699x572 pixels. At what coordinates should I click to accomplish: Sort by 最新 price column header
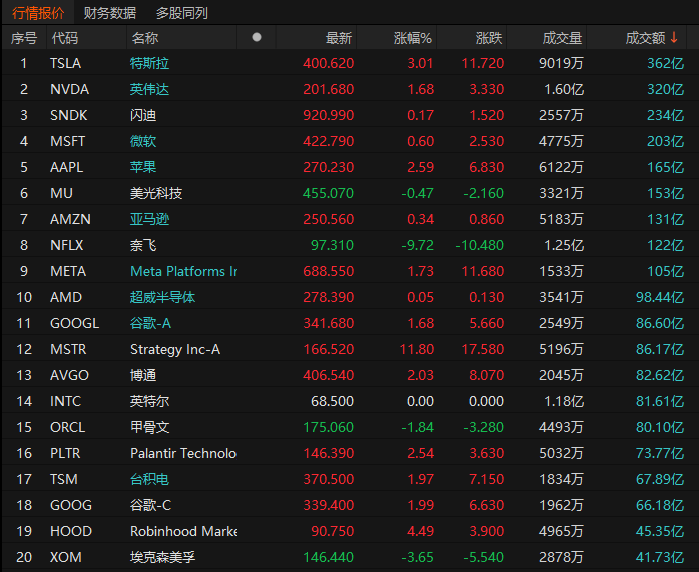point(339,38)
